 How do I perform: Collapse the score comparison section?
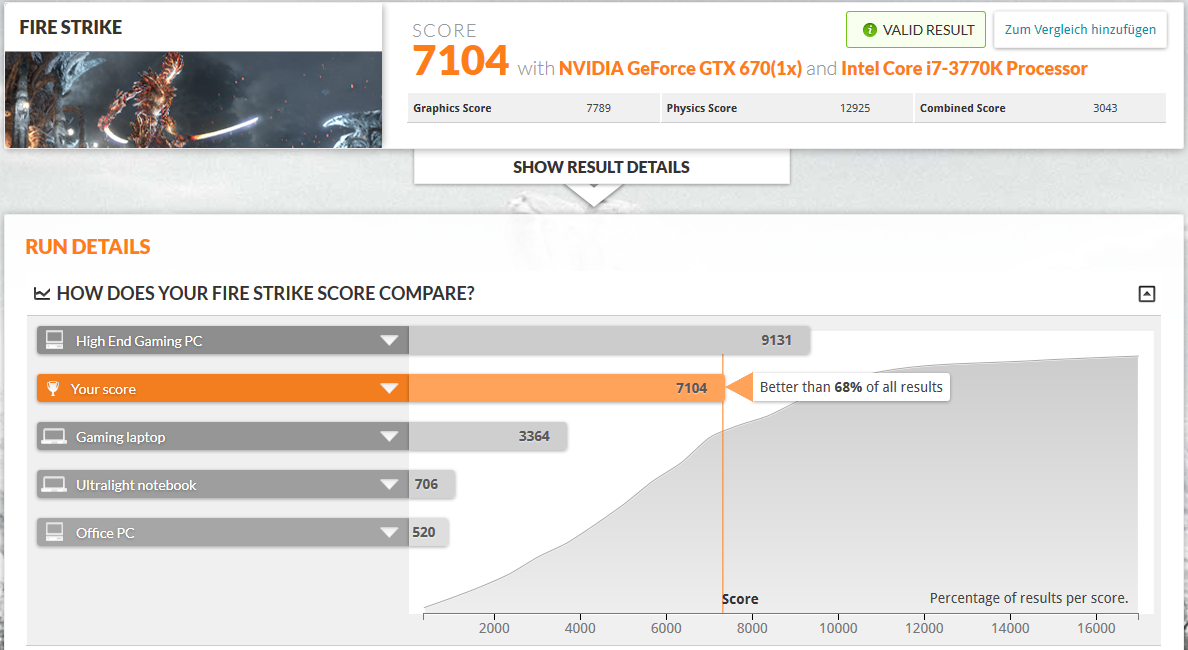pos(1146,294)
